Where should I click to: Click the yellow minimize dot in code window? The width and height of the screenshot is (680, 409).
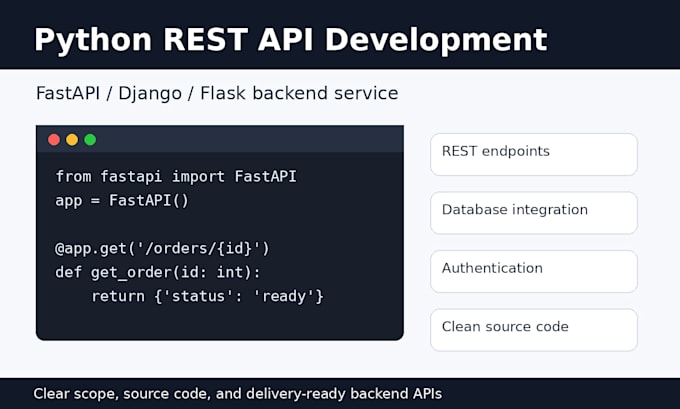pyautogui.click(x=72, y=140)
